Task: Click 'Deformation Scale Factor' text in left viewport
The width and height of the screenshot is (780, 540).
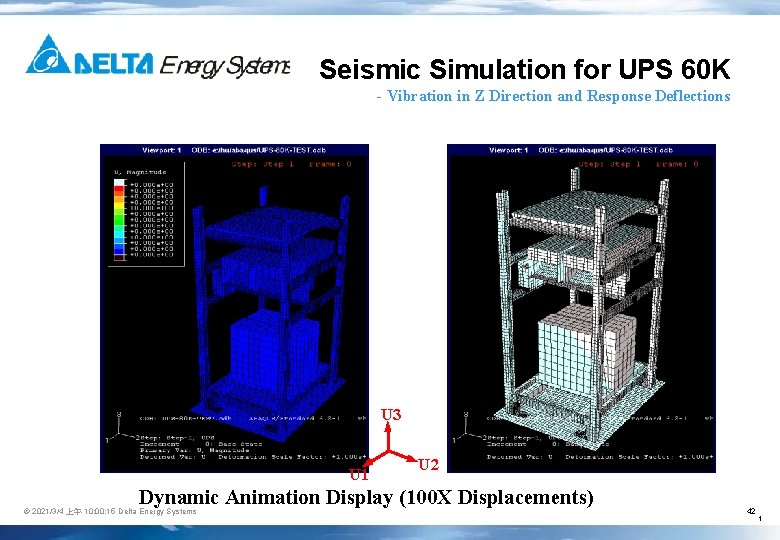Action: pyautogui.click(x=292, y=456)
